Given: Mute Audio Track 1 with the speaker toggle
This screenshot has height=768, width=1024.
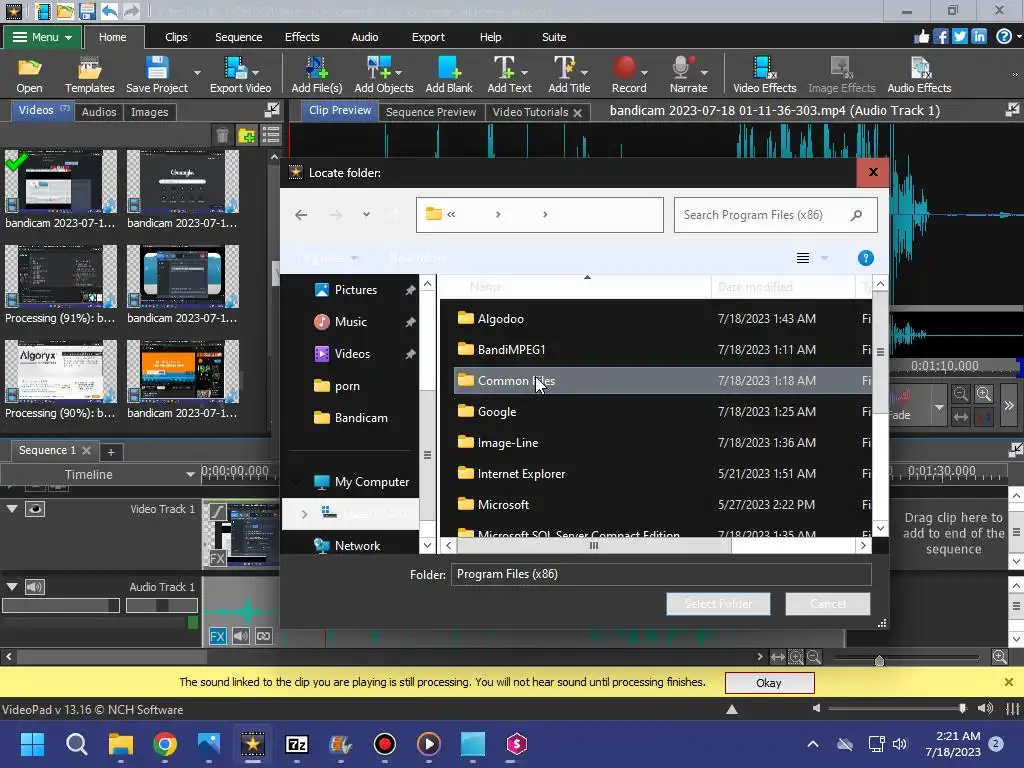Looking at the screenshot, I should [x=35, y=586].
